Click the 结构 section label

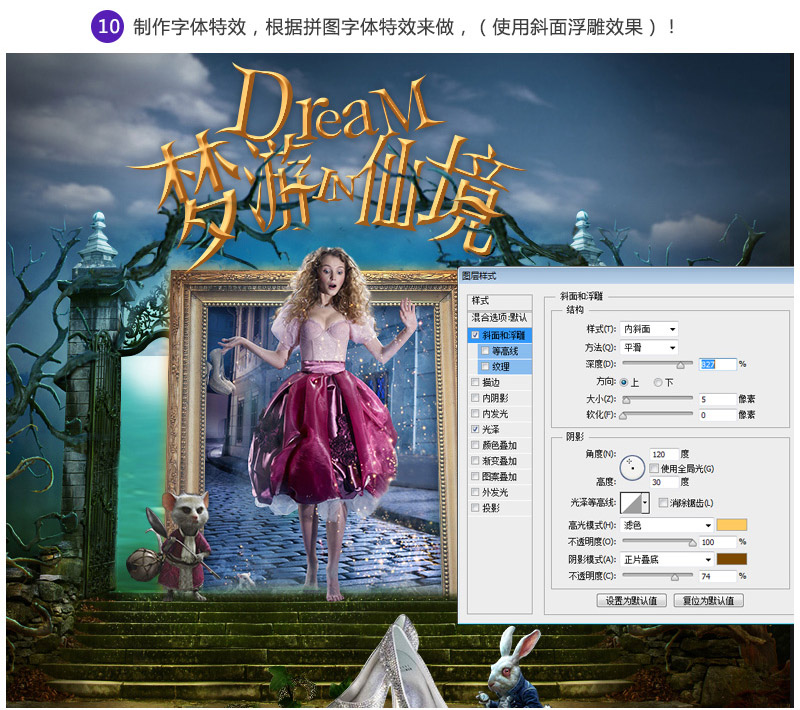tap(575, 310)
